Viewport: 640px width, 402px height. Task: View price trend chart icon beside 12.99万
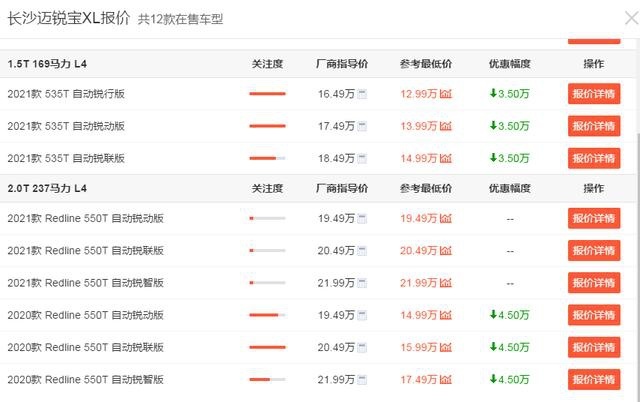pyautogui.click(x=446, y=94)
